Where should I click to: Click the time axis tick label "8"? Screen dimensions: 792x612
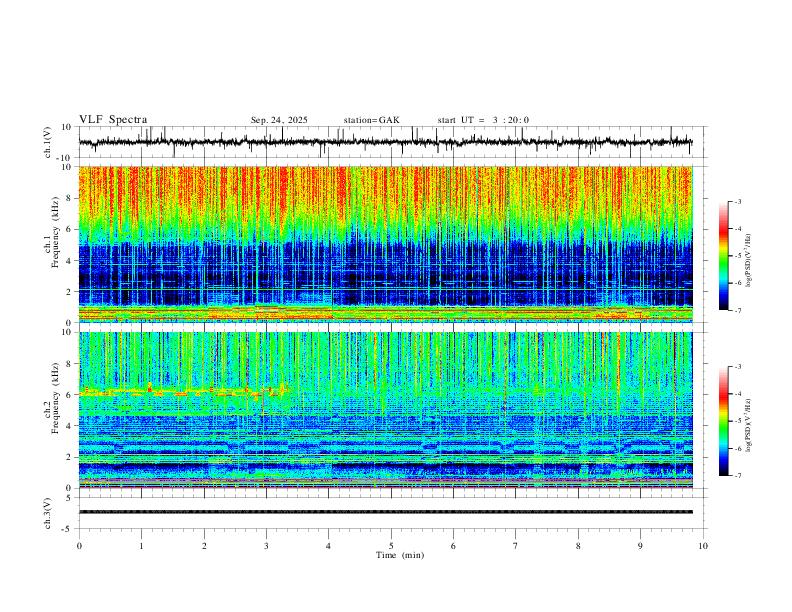(x=578, y=546)
